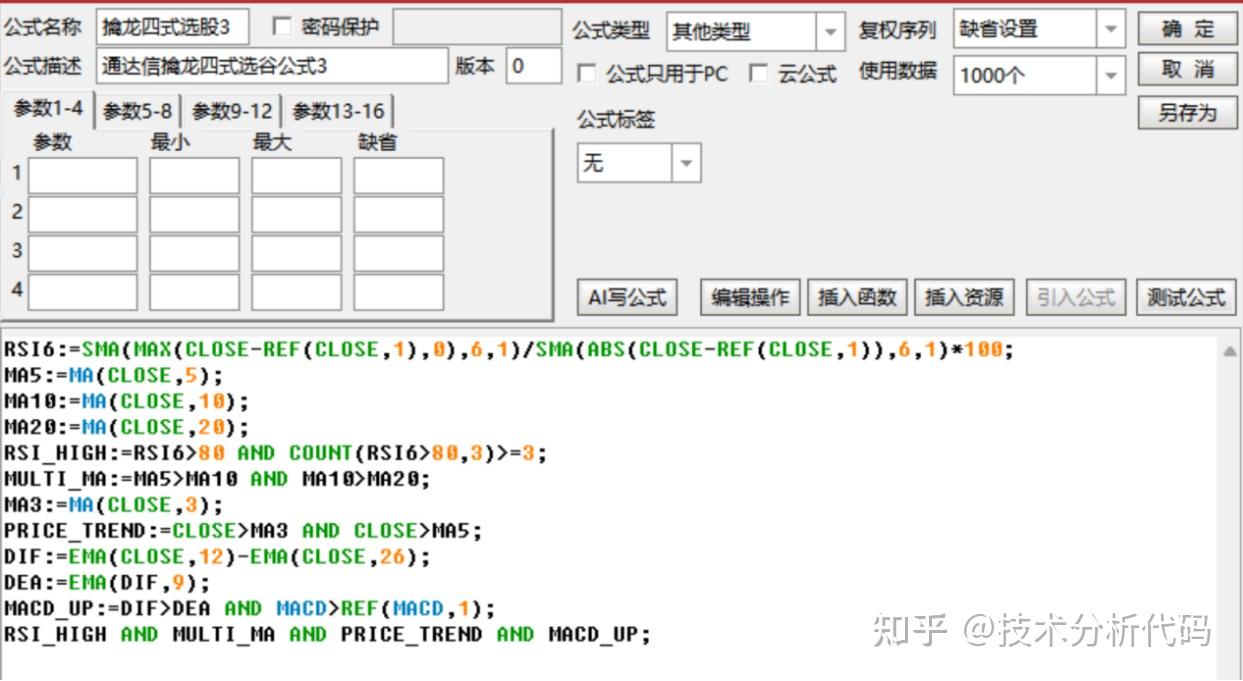Click row 2 最大 field
1243x681 pixels.
(296, 215)
